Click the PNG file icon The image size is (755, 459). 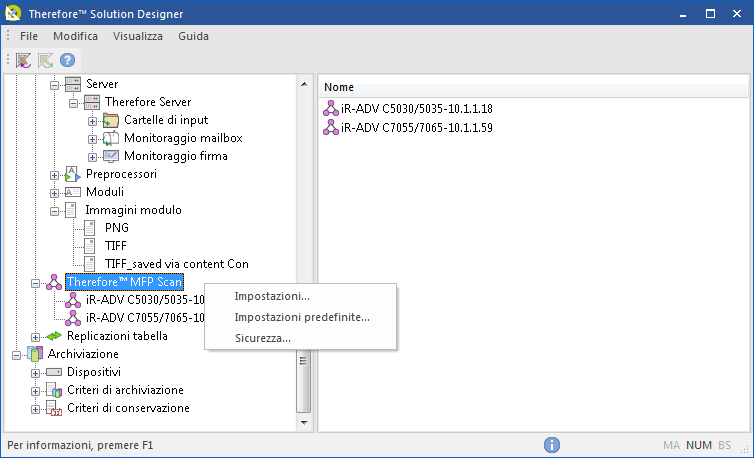click(x=90, y=228)
